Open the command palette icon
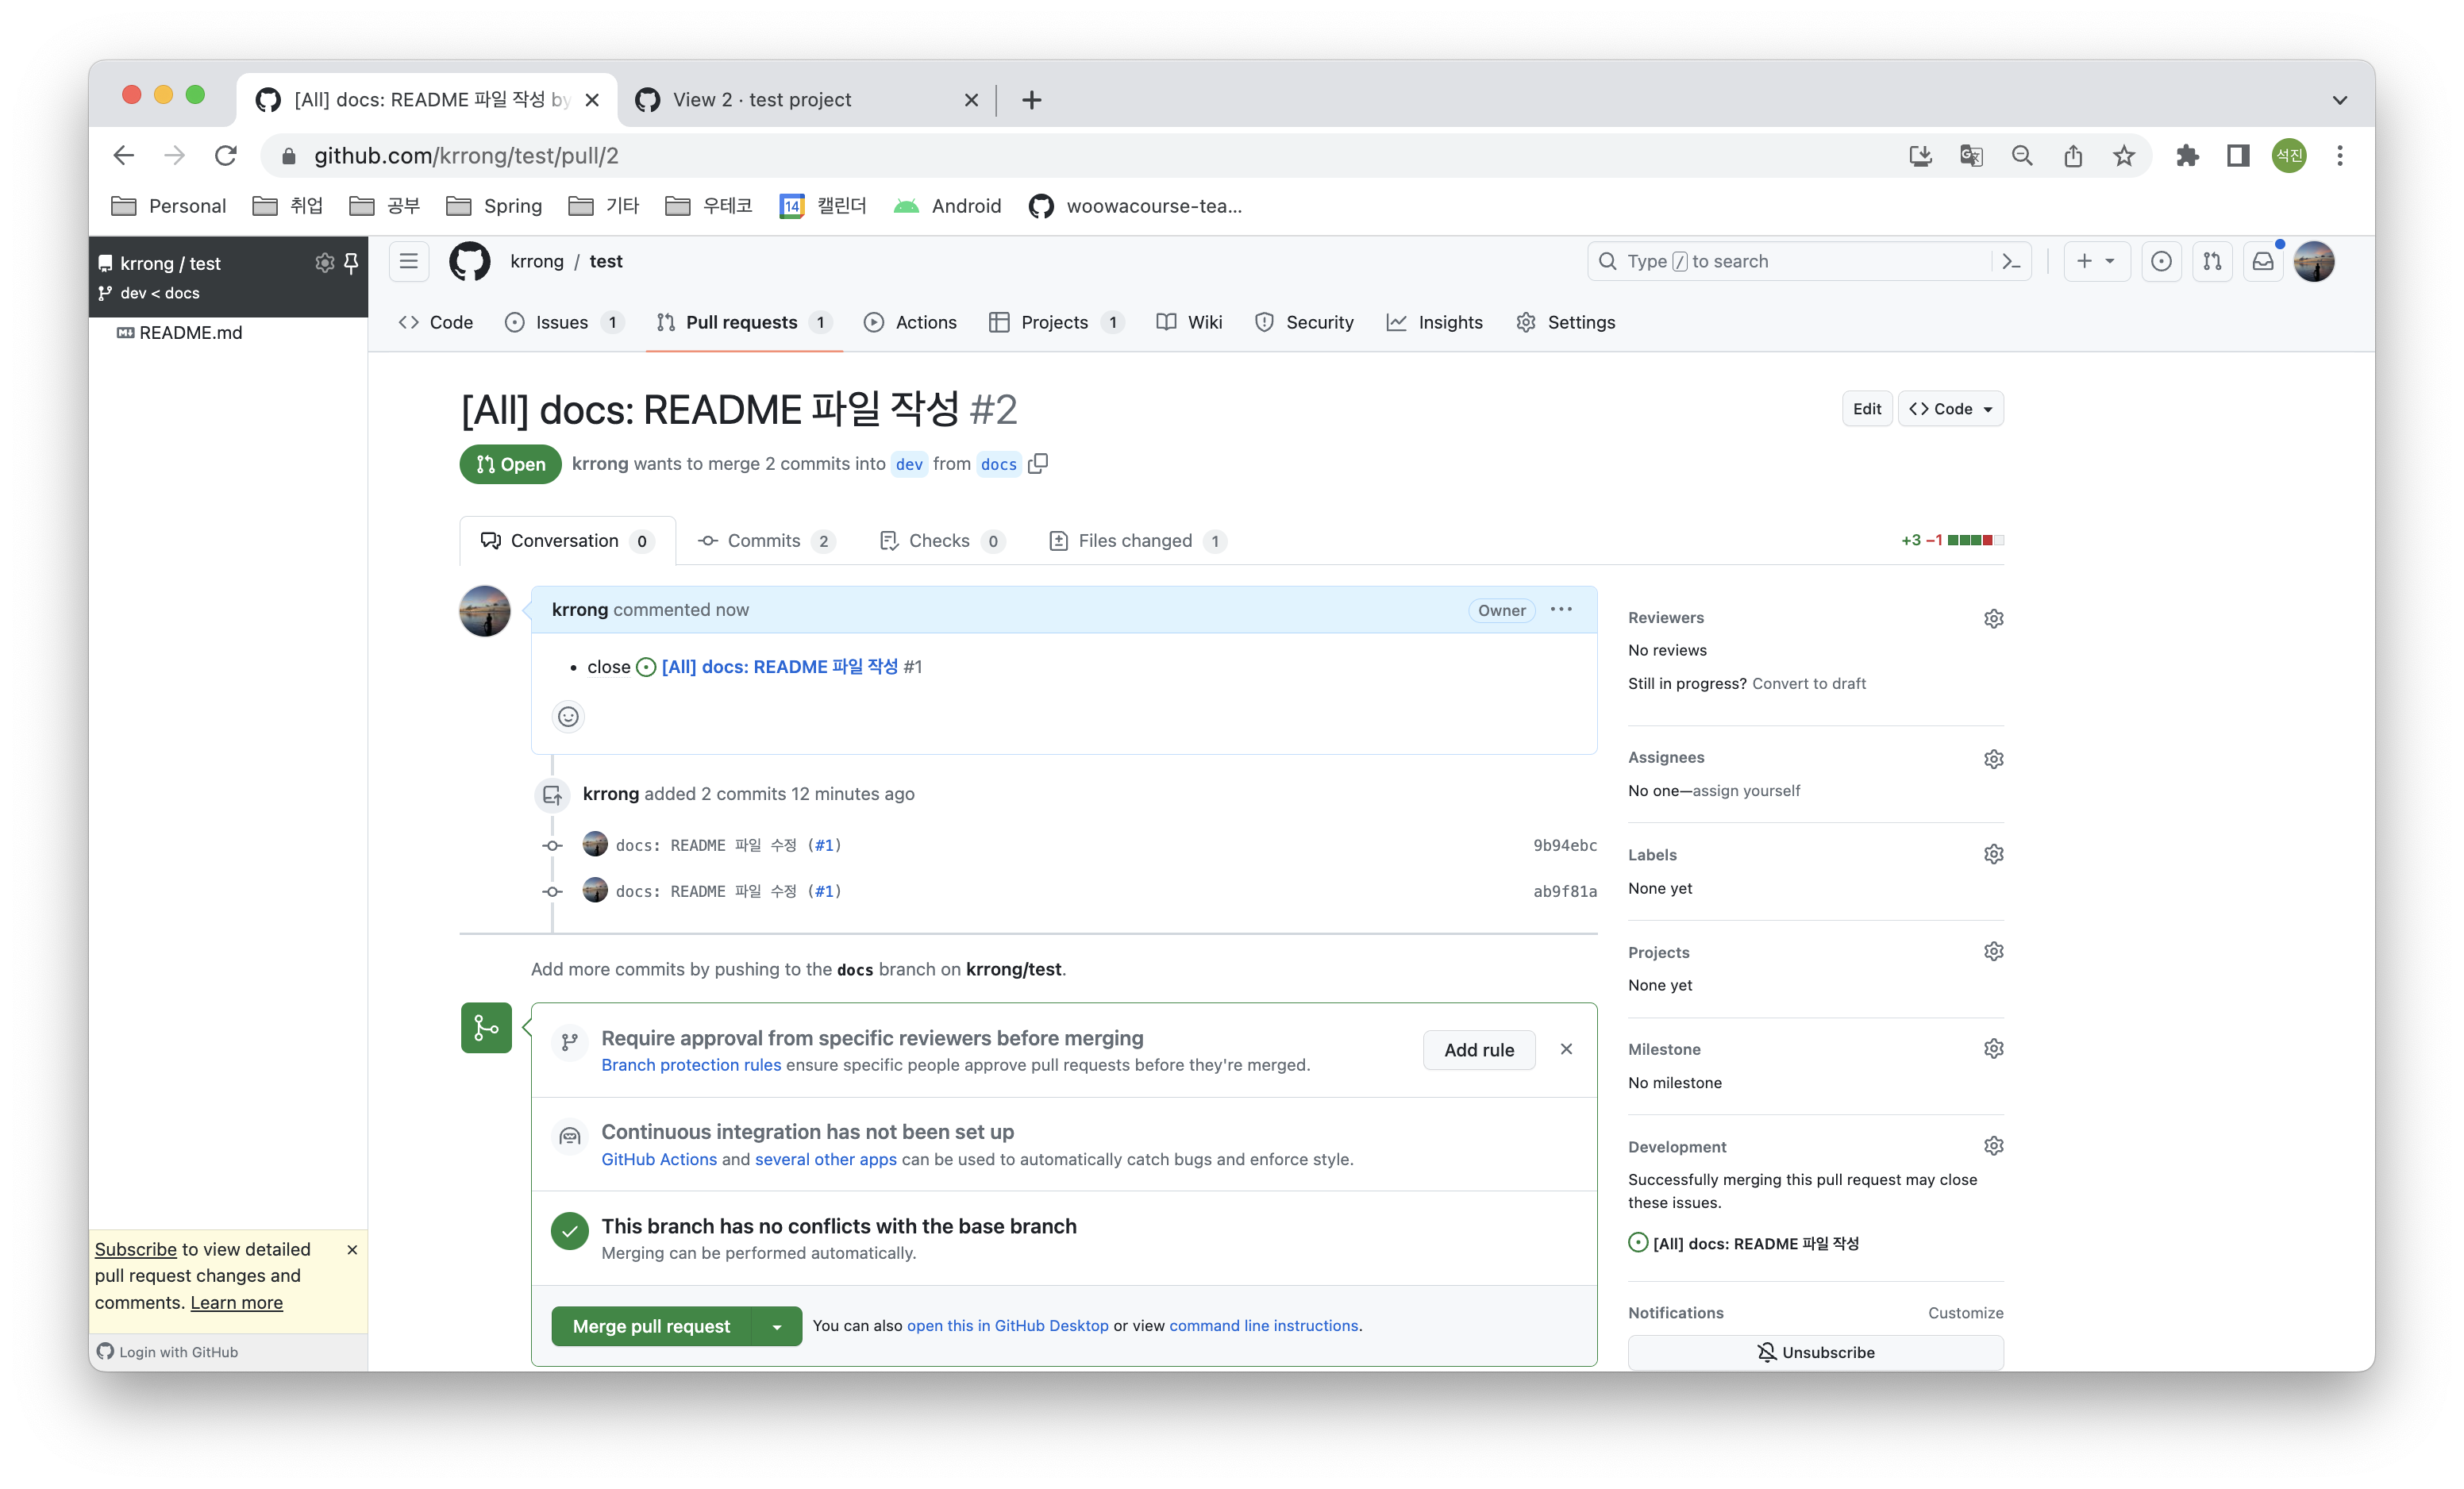 click(x=2011, y=262)
